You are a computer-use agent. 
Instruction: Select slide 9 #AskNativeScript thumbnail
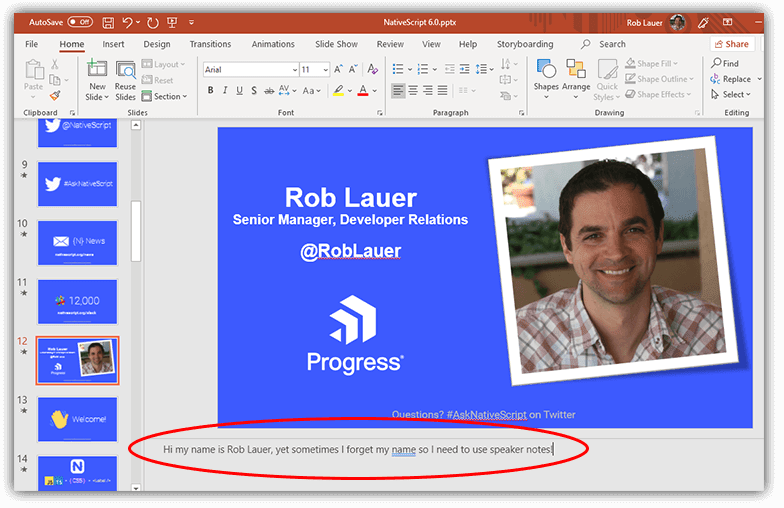tap(77, 184)
